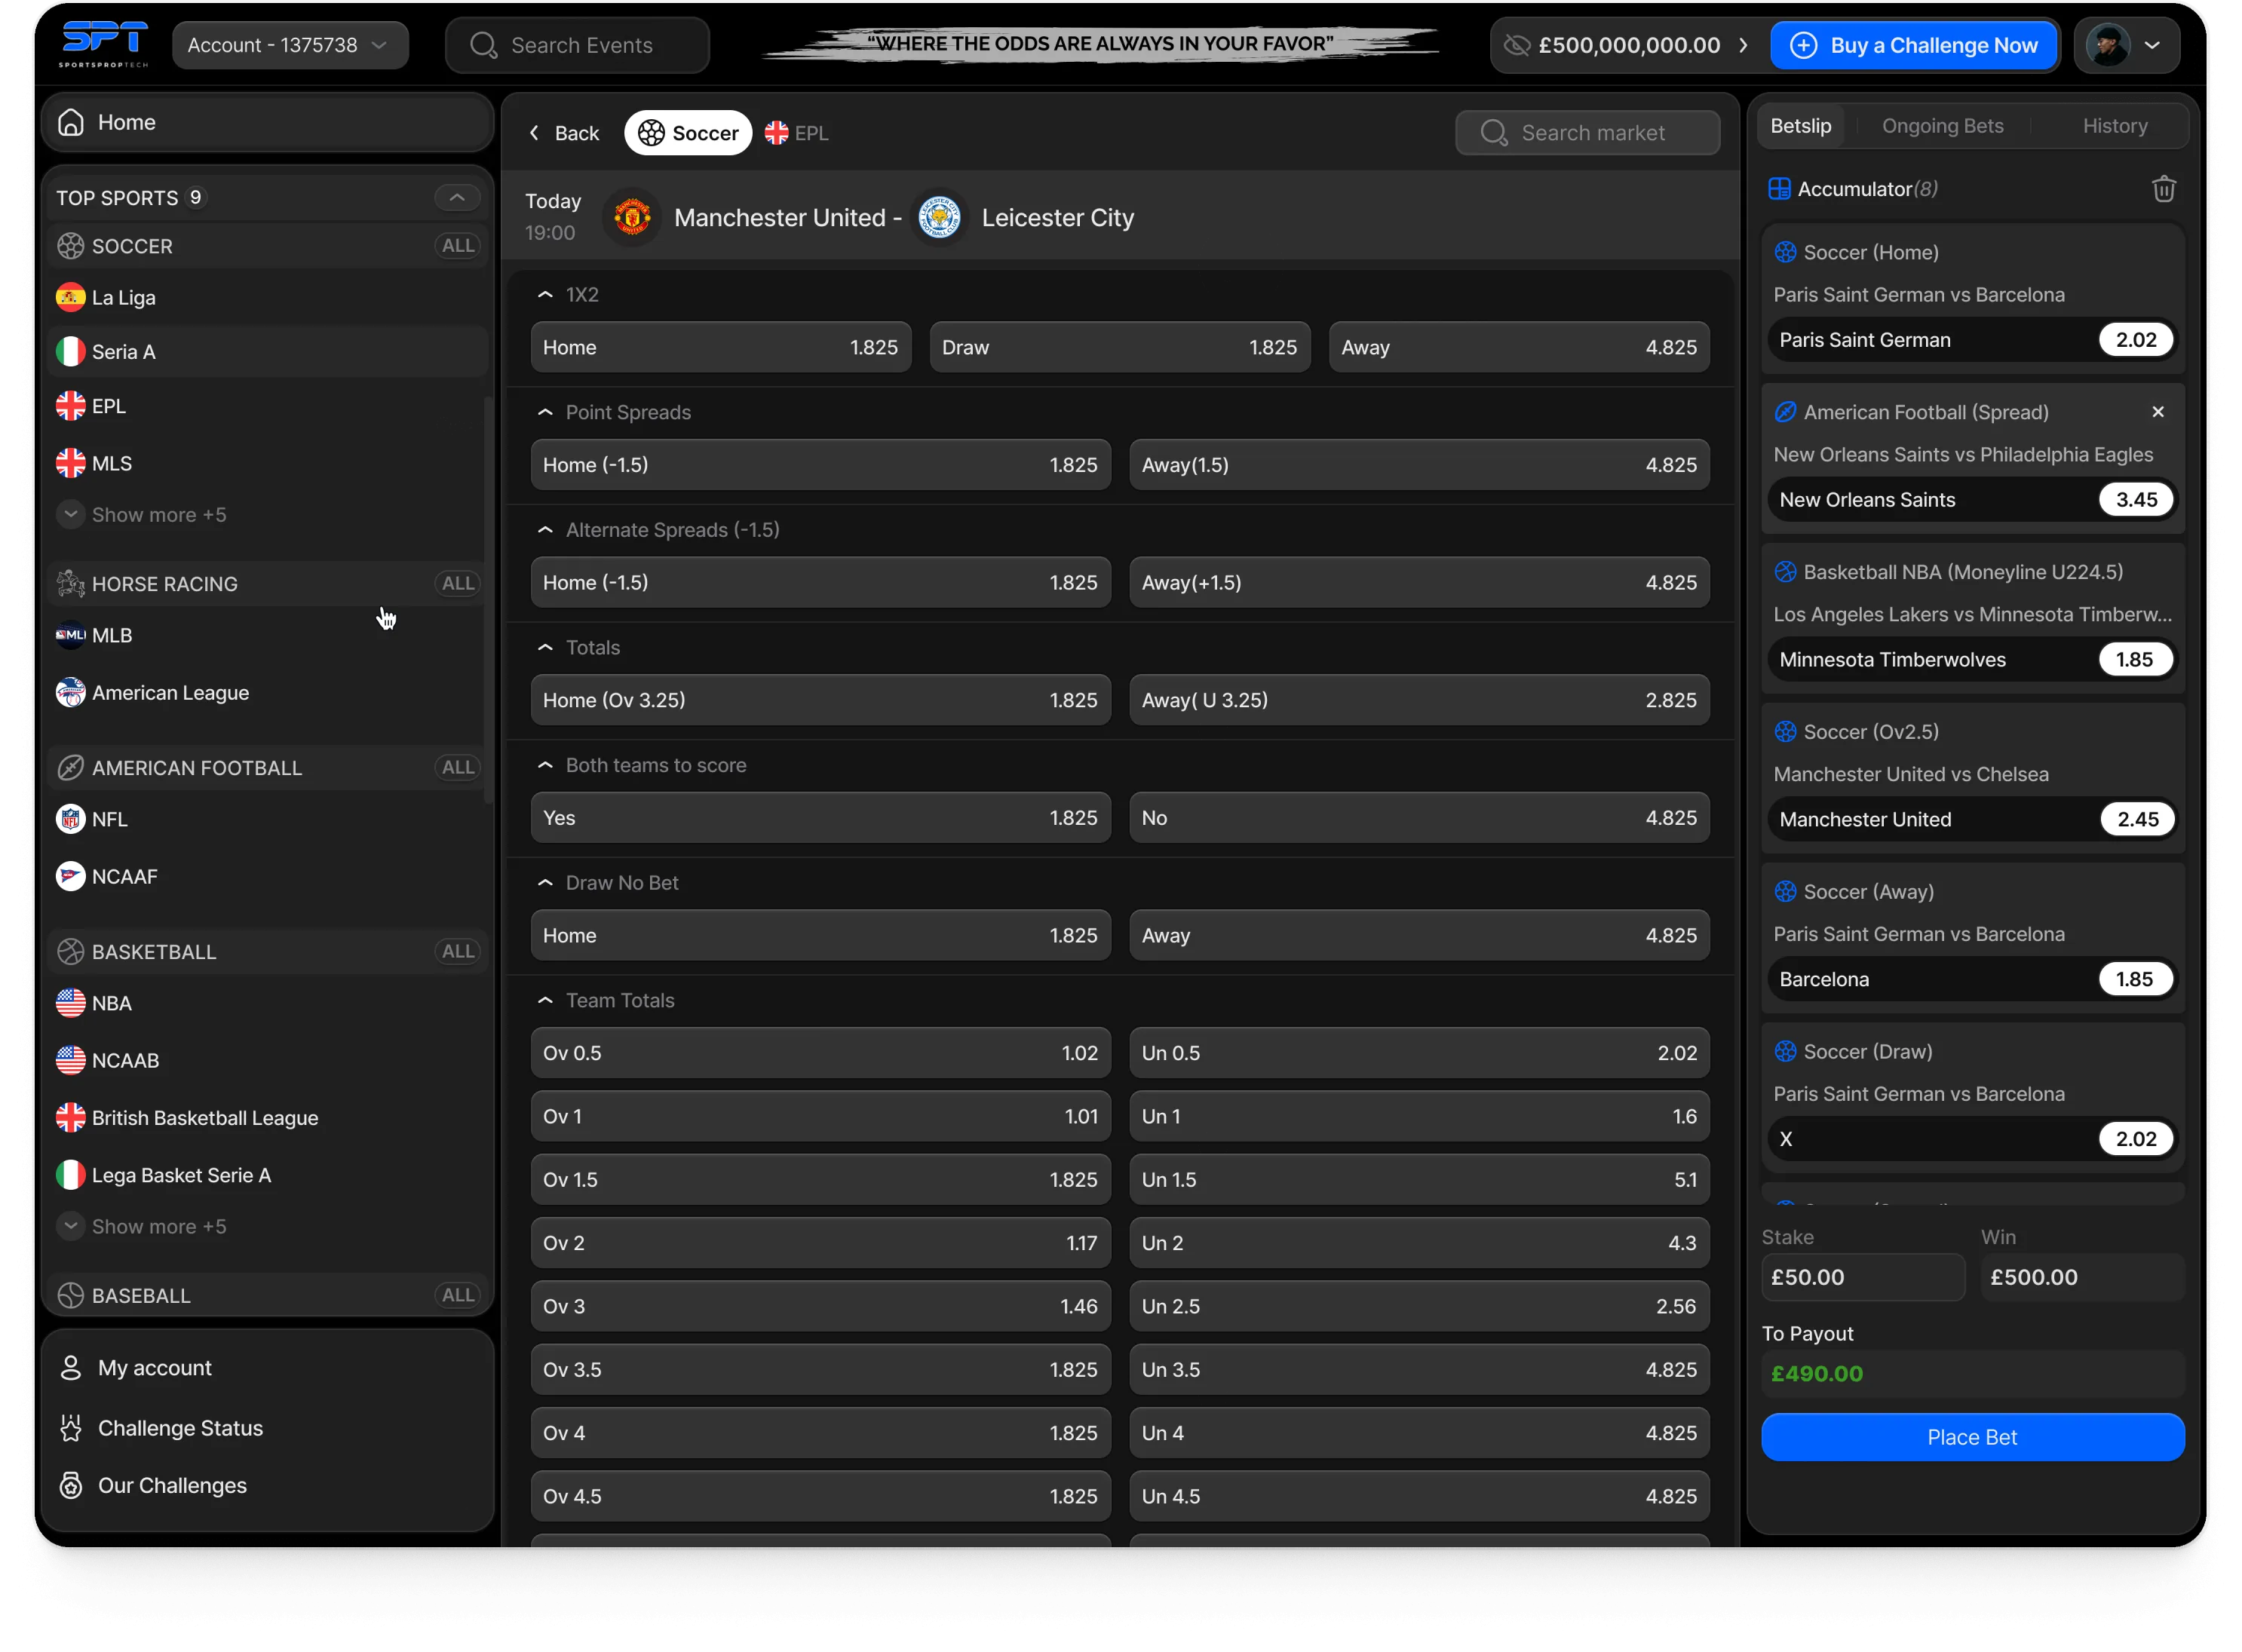The width and height of the screenshot is (2242, 1652).
Task: Click Buy a Challenge Now
Action: pos(1914,45)
